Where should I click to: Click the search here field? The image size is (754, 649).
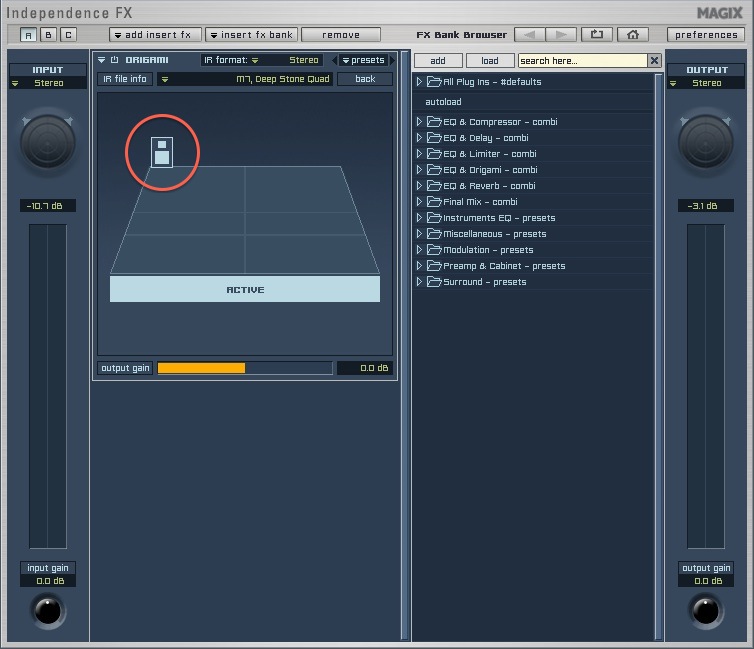point(583,61)
